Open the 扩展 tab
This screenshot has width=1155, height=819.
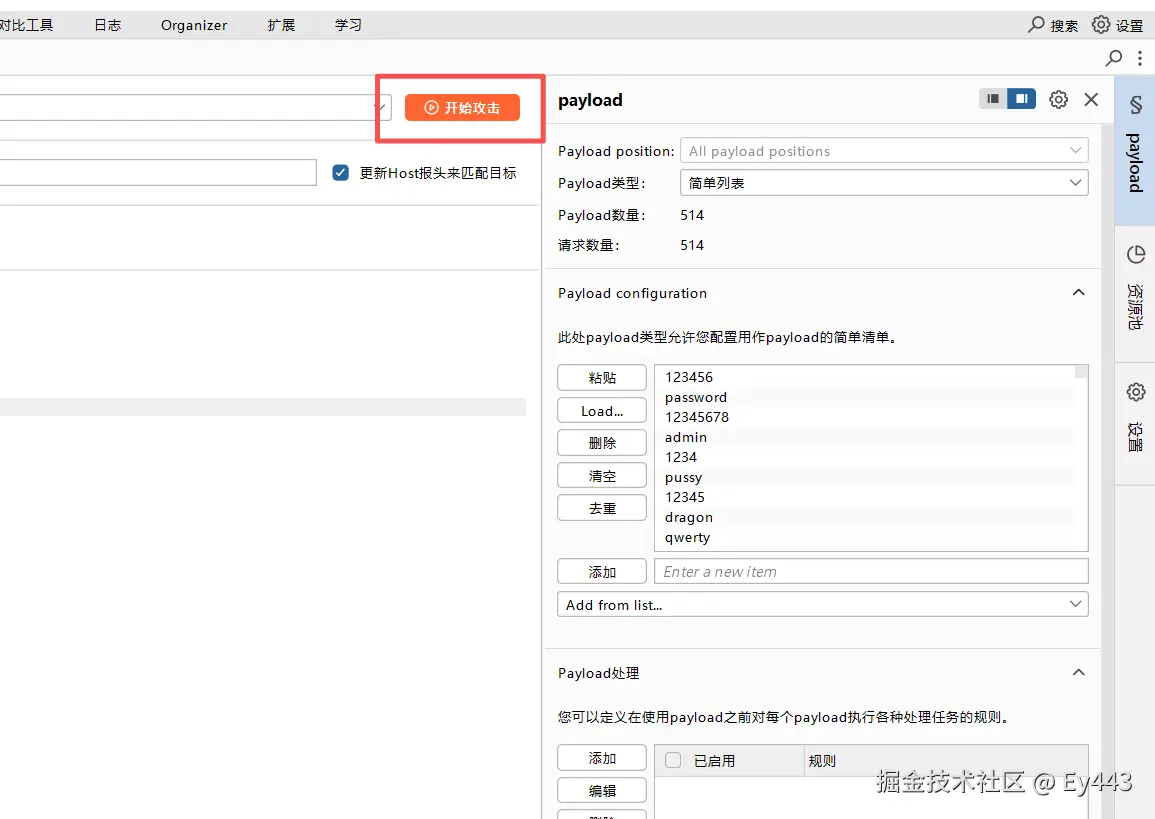[281, 25]
